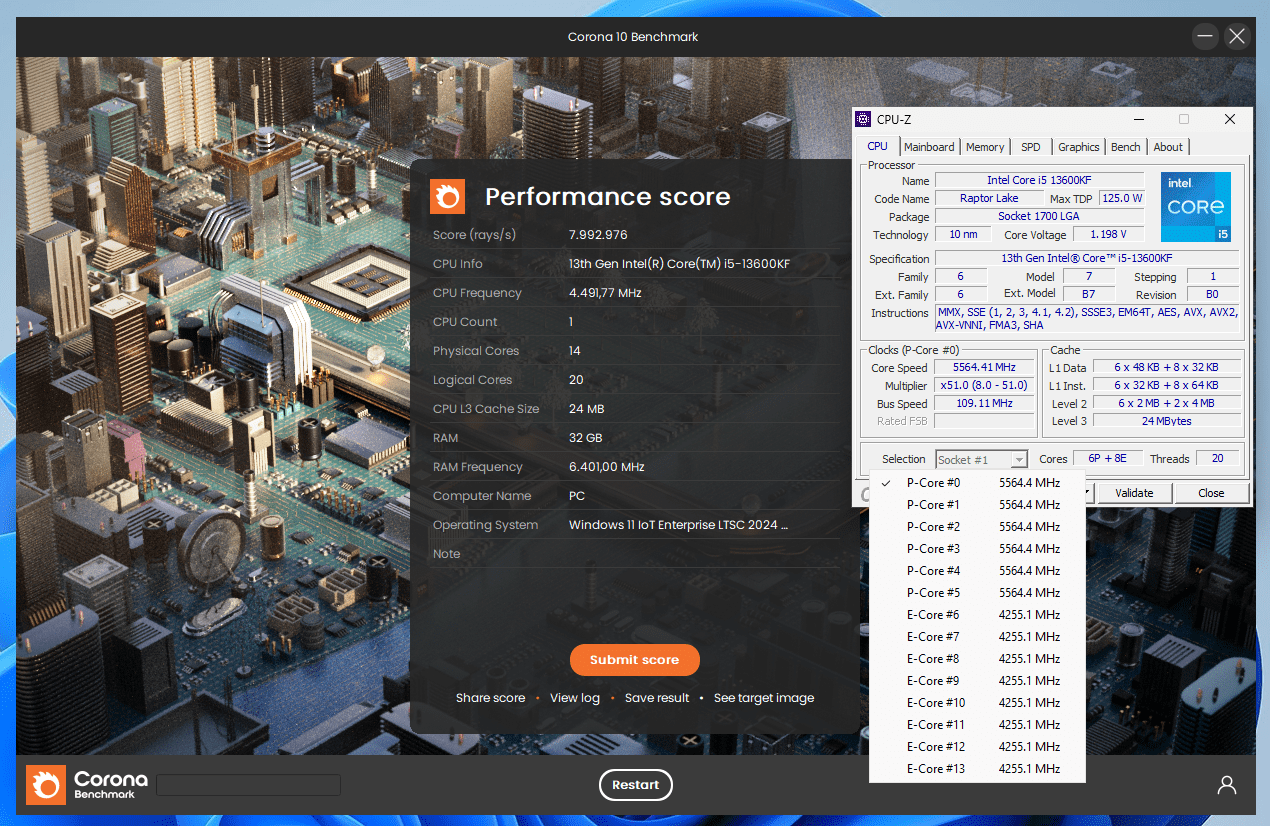1270x826 pixels.
Task: Open the About tab in CPU-Z
Action: click(1168, 147)
